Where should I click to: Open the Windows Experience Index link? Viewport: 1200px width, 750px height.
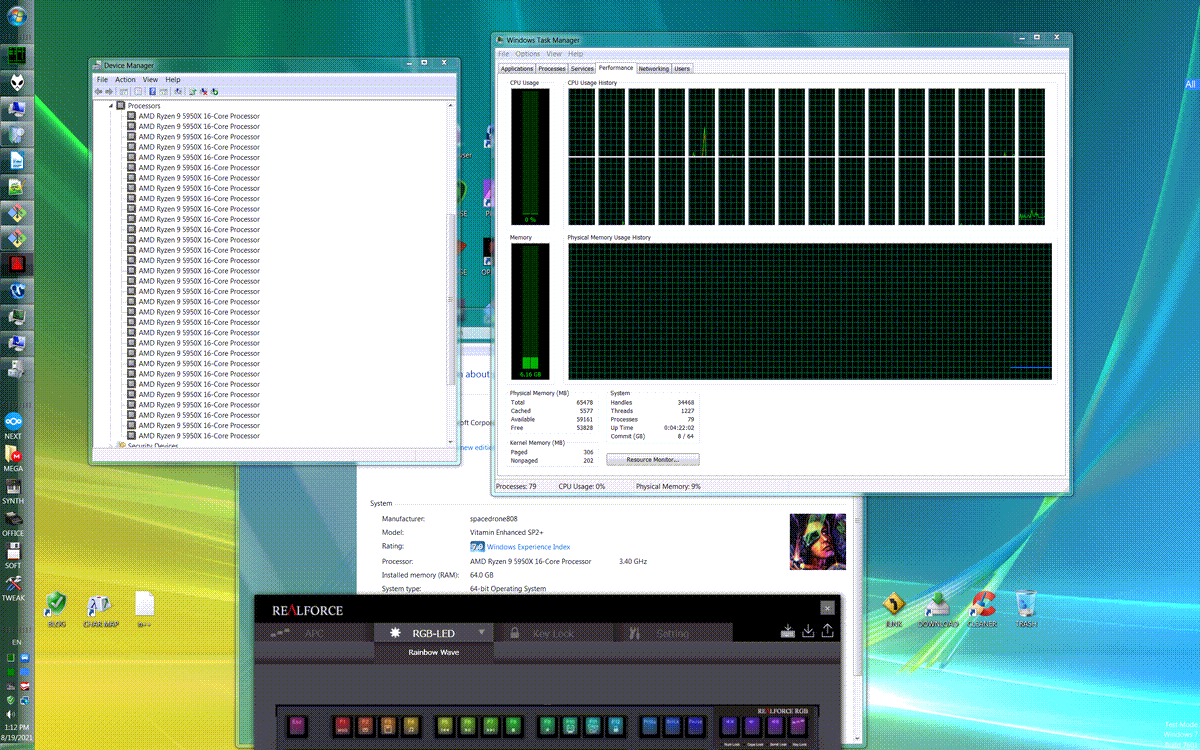click(x=529, y=547)
